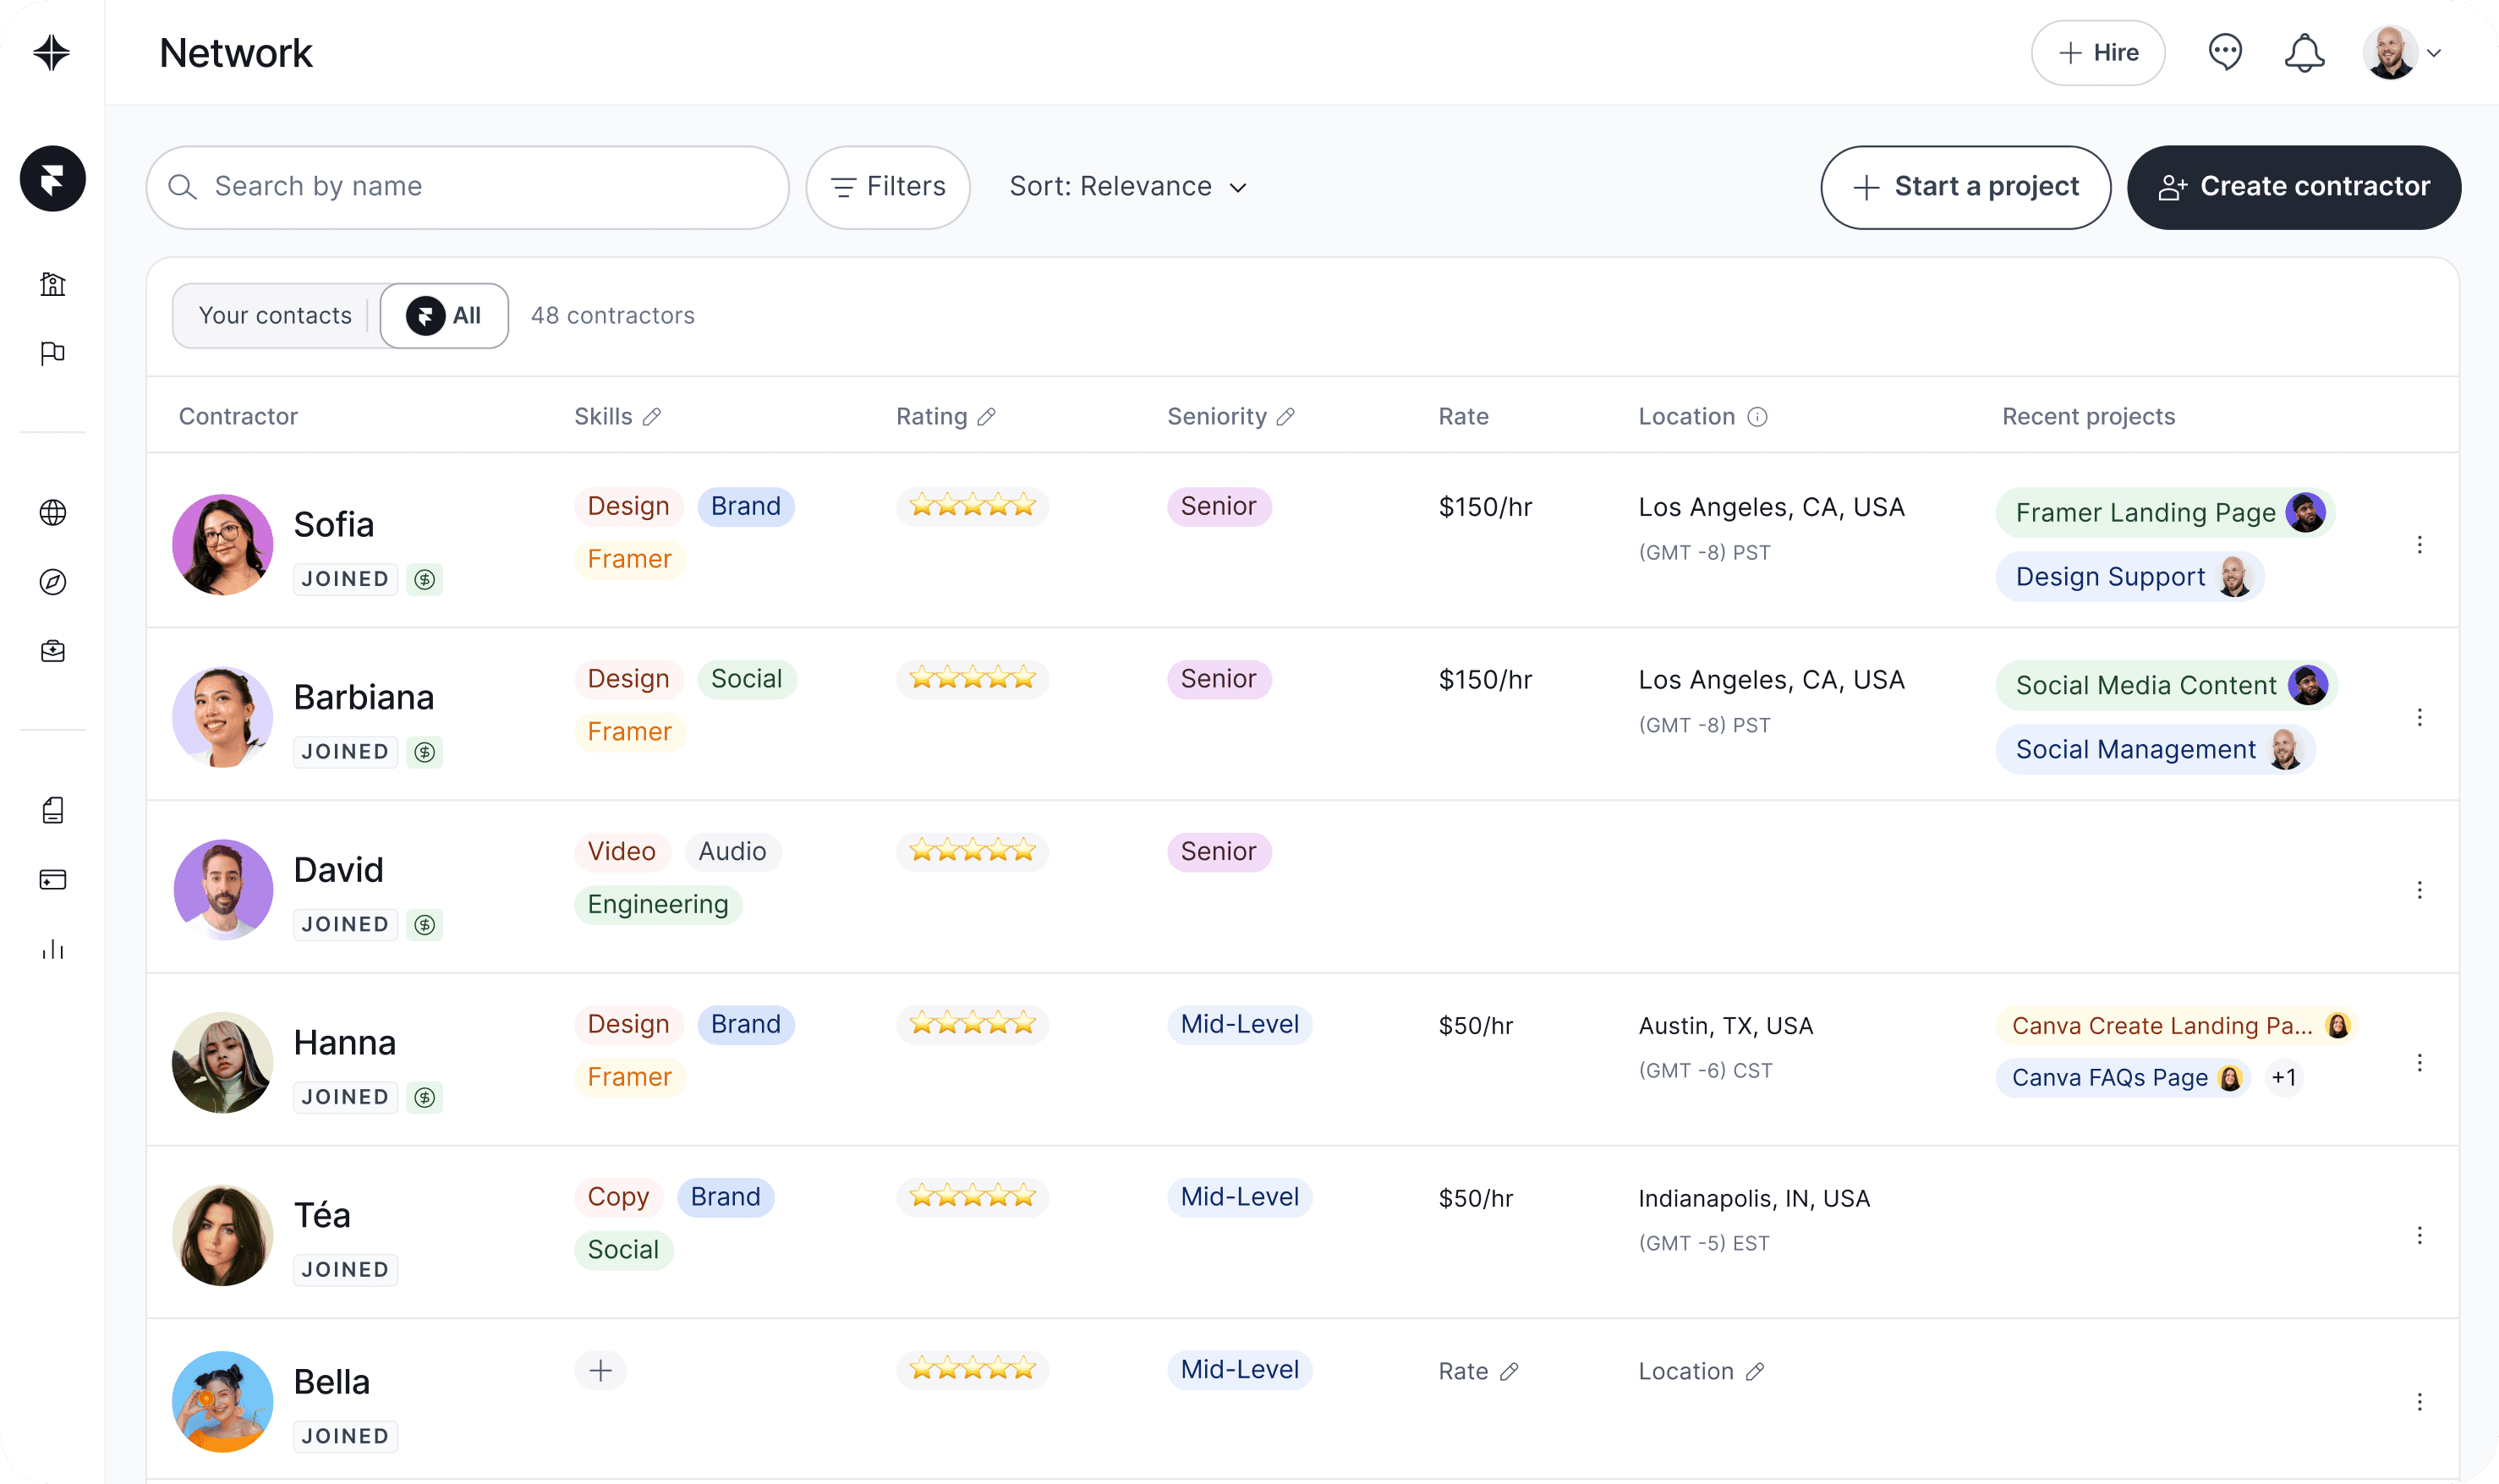This screenshot has width=2499, height=1484.
Task: Open the notifications bell
Action: (x=2304, y=52)
